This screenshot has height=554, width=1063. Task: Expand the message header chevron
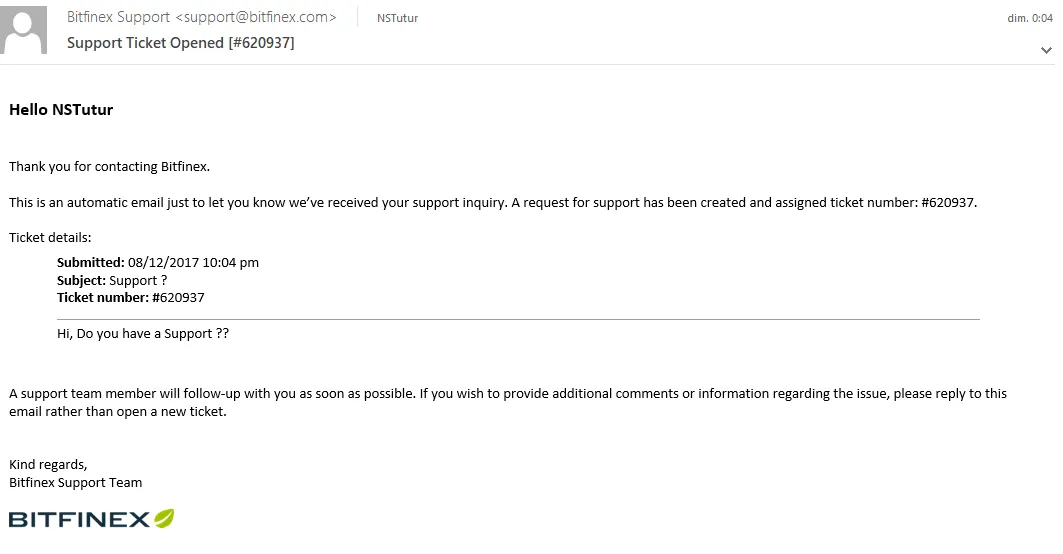tap(1046, 50)
